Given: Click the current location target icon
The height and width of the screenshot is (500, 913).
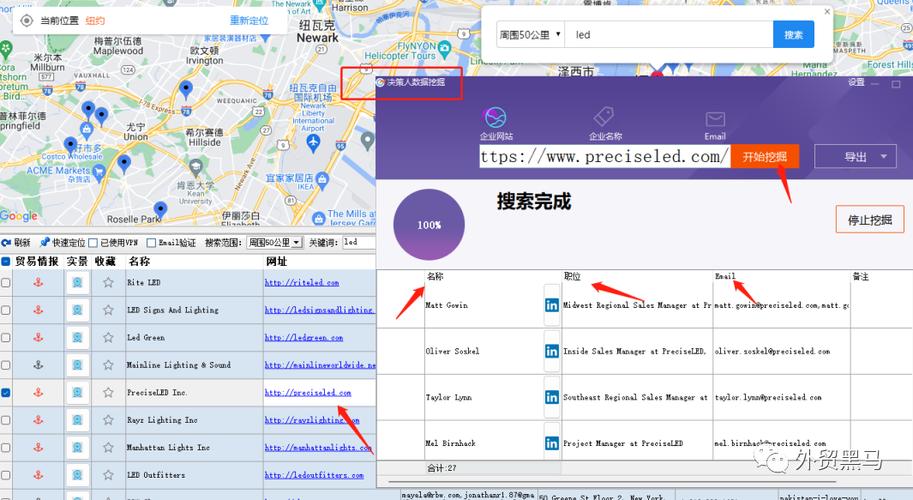Looking at the screenshot, I should coord(27,21).
